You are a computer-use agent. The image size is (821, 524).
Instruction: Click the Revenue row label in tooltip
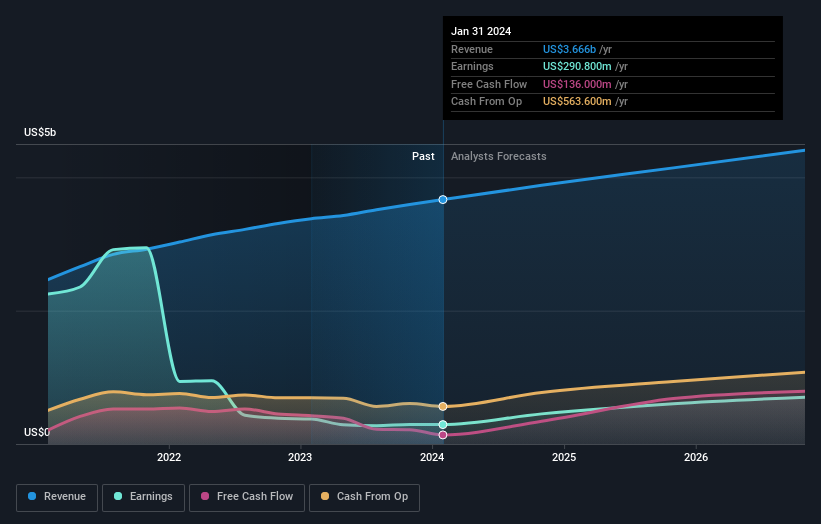point(472,49)
